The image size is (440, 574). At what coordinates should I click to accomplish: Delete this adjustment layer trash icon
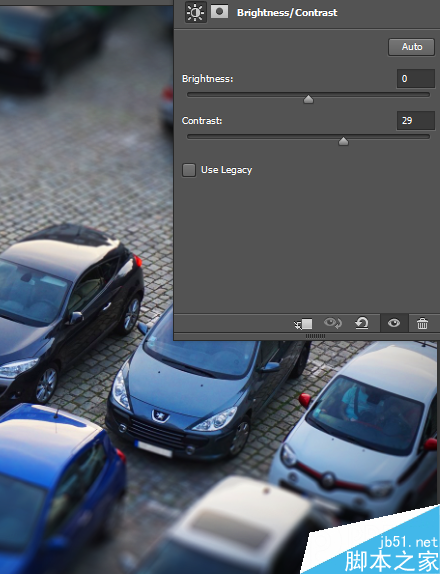[422, 324]
